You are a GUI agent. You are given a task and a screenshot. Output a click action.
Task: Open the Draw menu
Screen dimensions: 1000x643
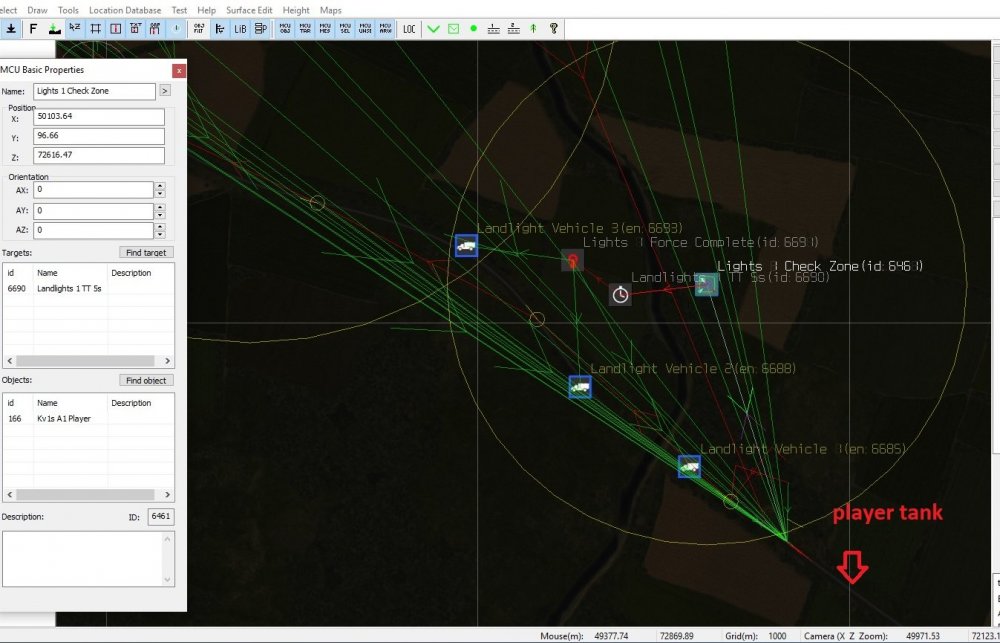click(38, 10)
